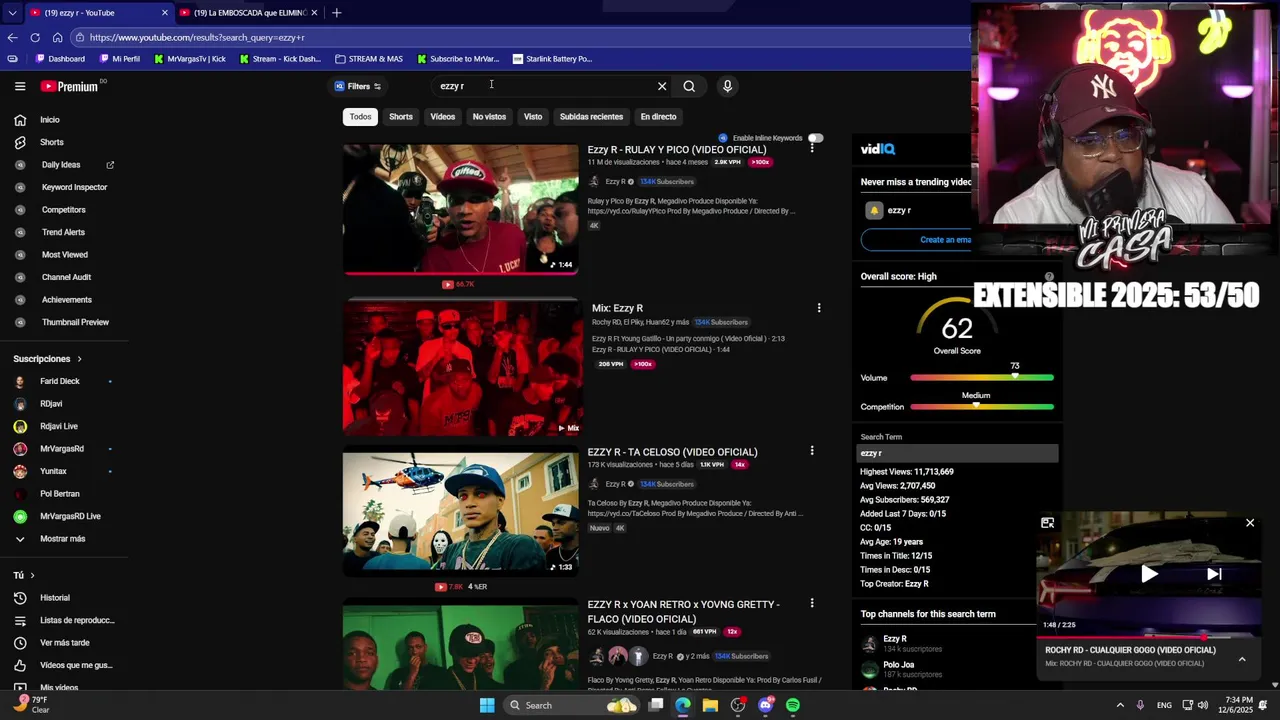Open Historial in the sidebar
1280x720 pixels.
[55, 598]
